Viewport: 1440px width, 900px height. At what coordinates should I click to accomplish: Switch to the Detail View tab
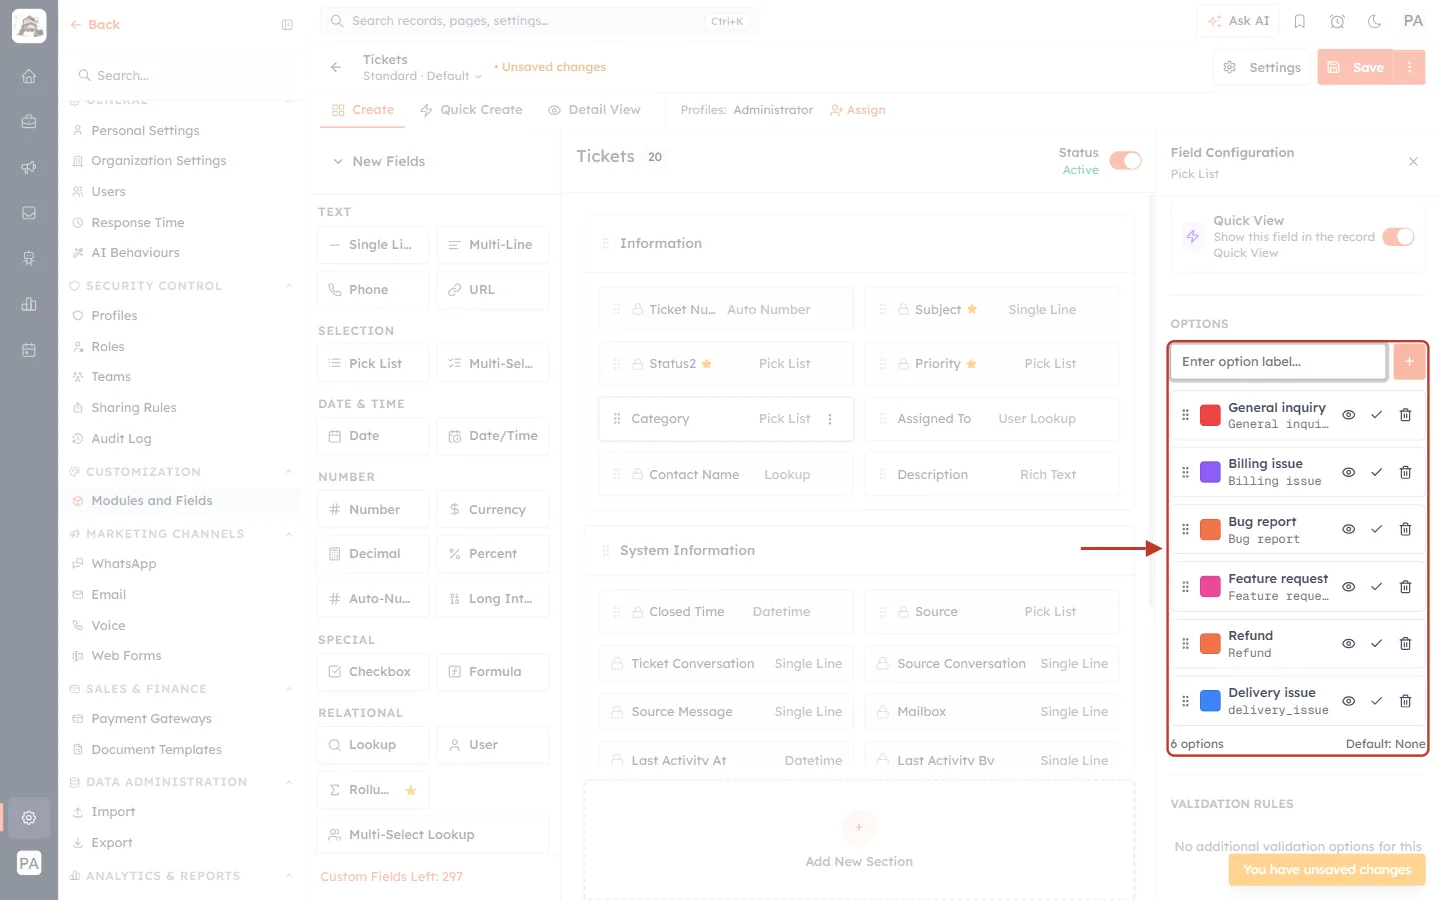click(x=594, y=110)
